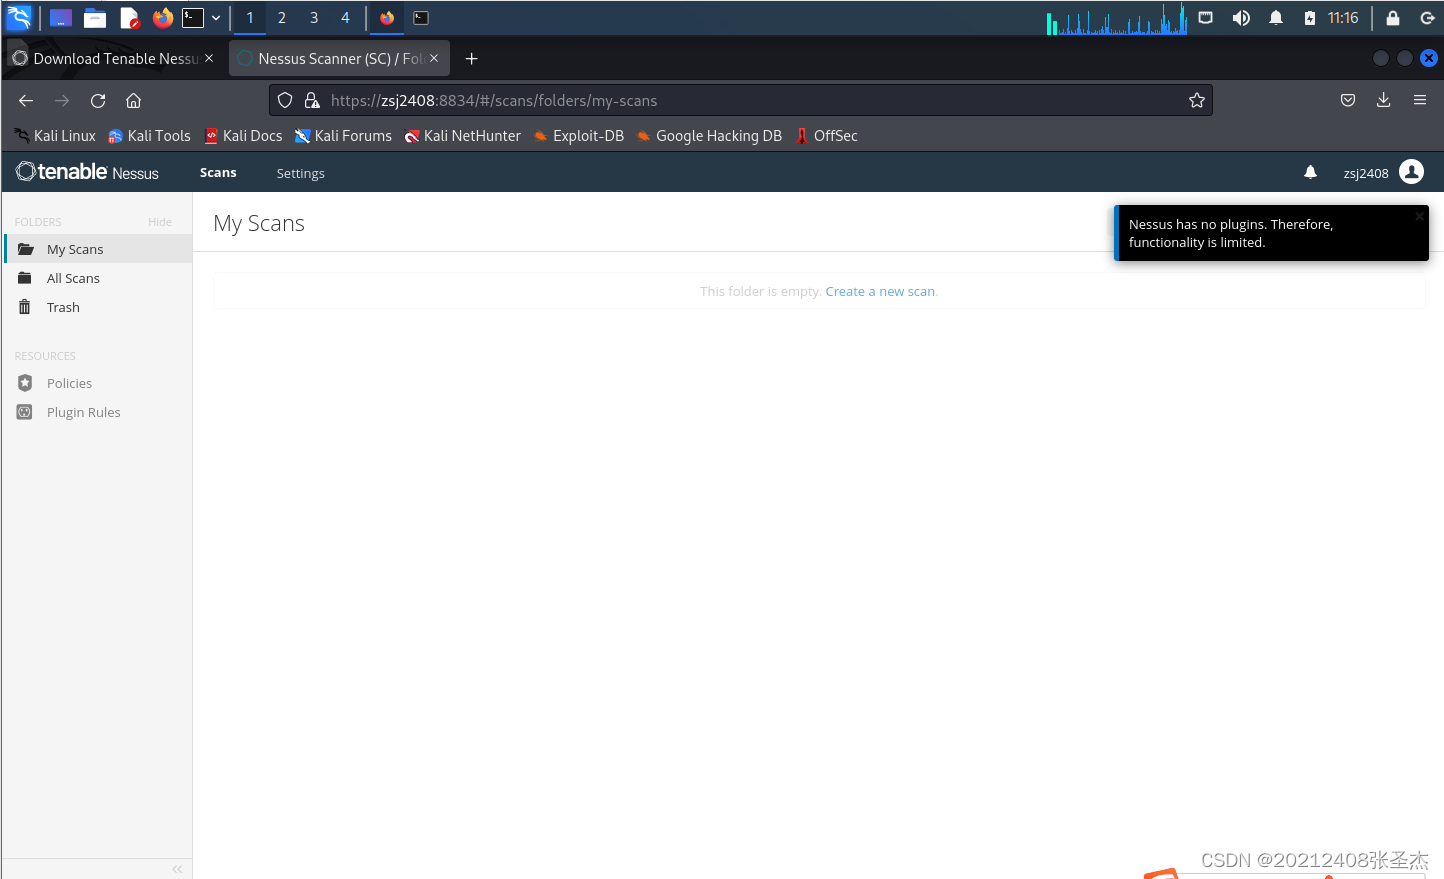
Task: Click the tenable Nessus logo
Action: coord(88,172)
